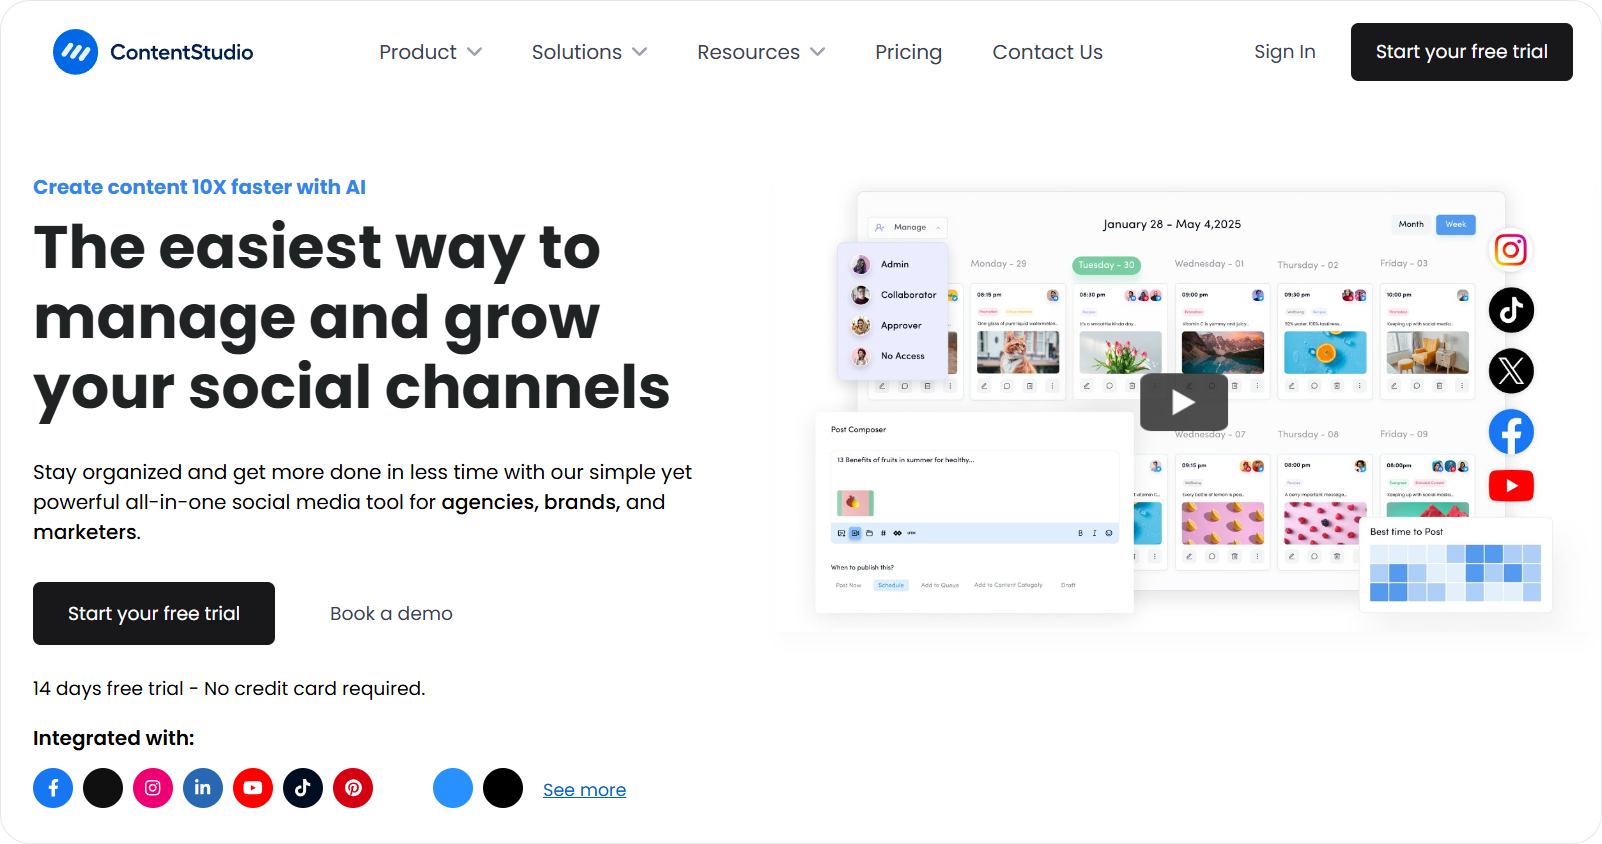The height and width of the screenshot is (844, 1602).
Task: Click the floating Instagram logo beside the calendar
Action: coord(1511,249)
